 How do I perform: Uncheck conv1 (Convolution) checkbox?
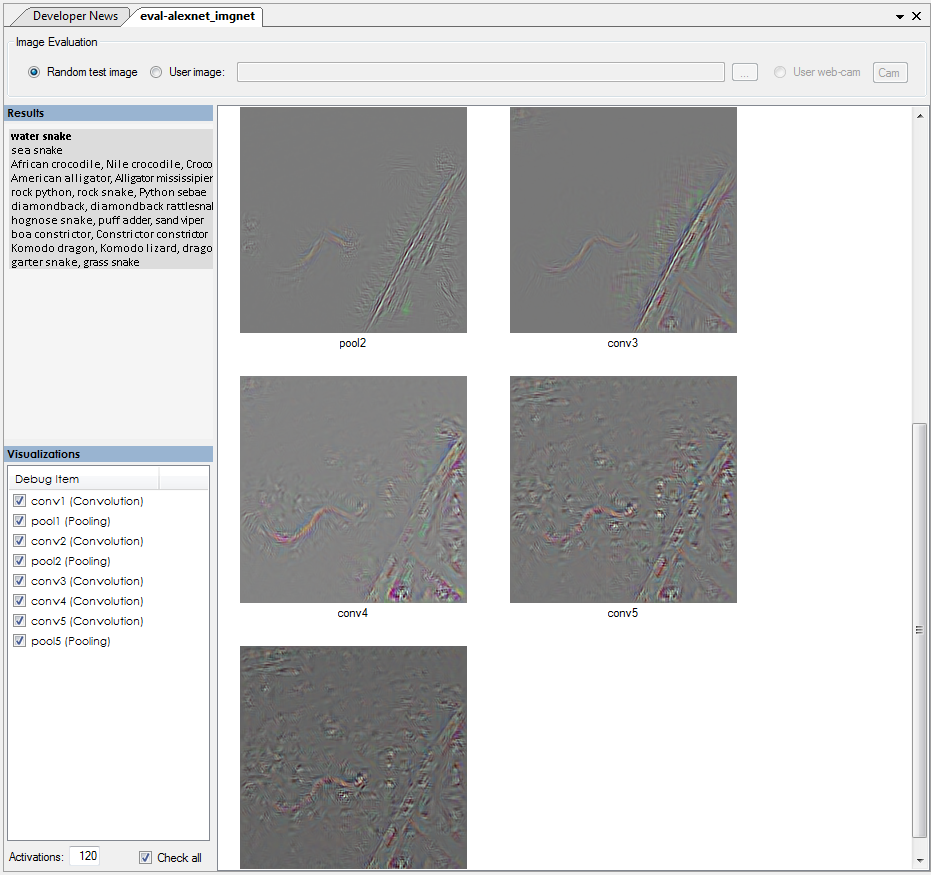[x=20, y=501]
